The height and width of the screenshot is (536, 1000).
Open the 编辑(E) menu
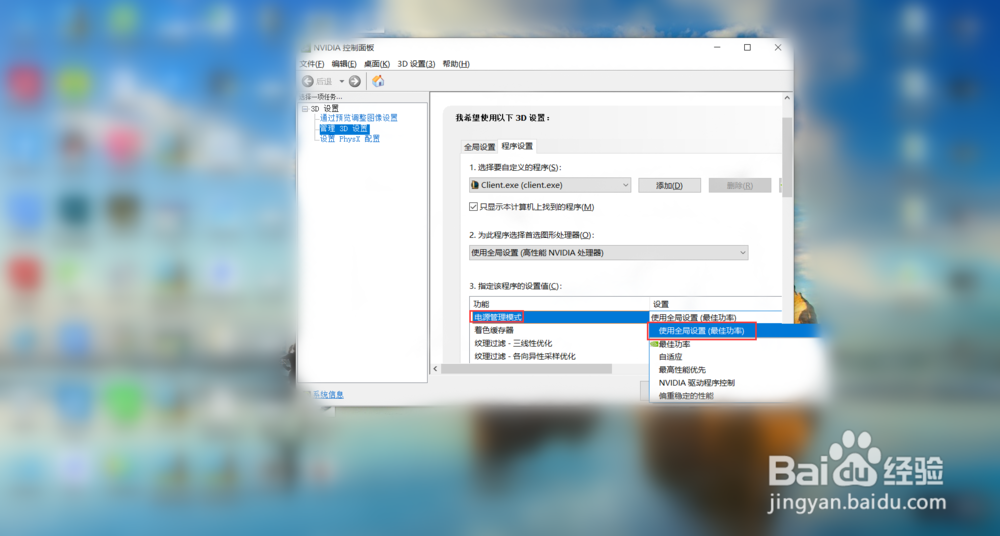pos(344,64)
